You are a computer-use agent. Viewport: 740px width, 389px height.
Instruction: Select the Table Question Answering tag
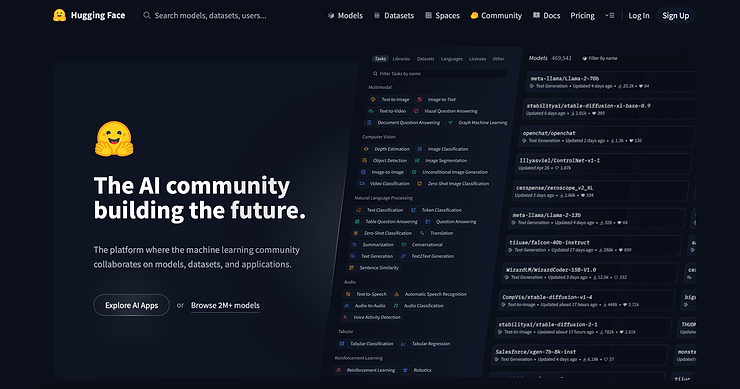tap(386, 221)
